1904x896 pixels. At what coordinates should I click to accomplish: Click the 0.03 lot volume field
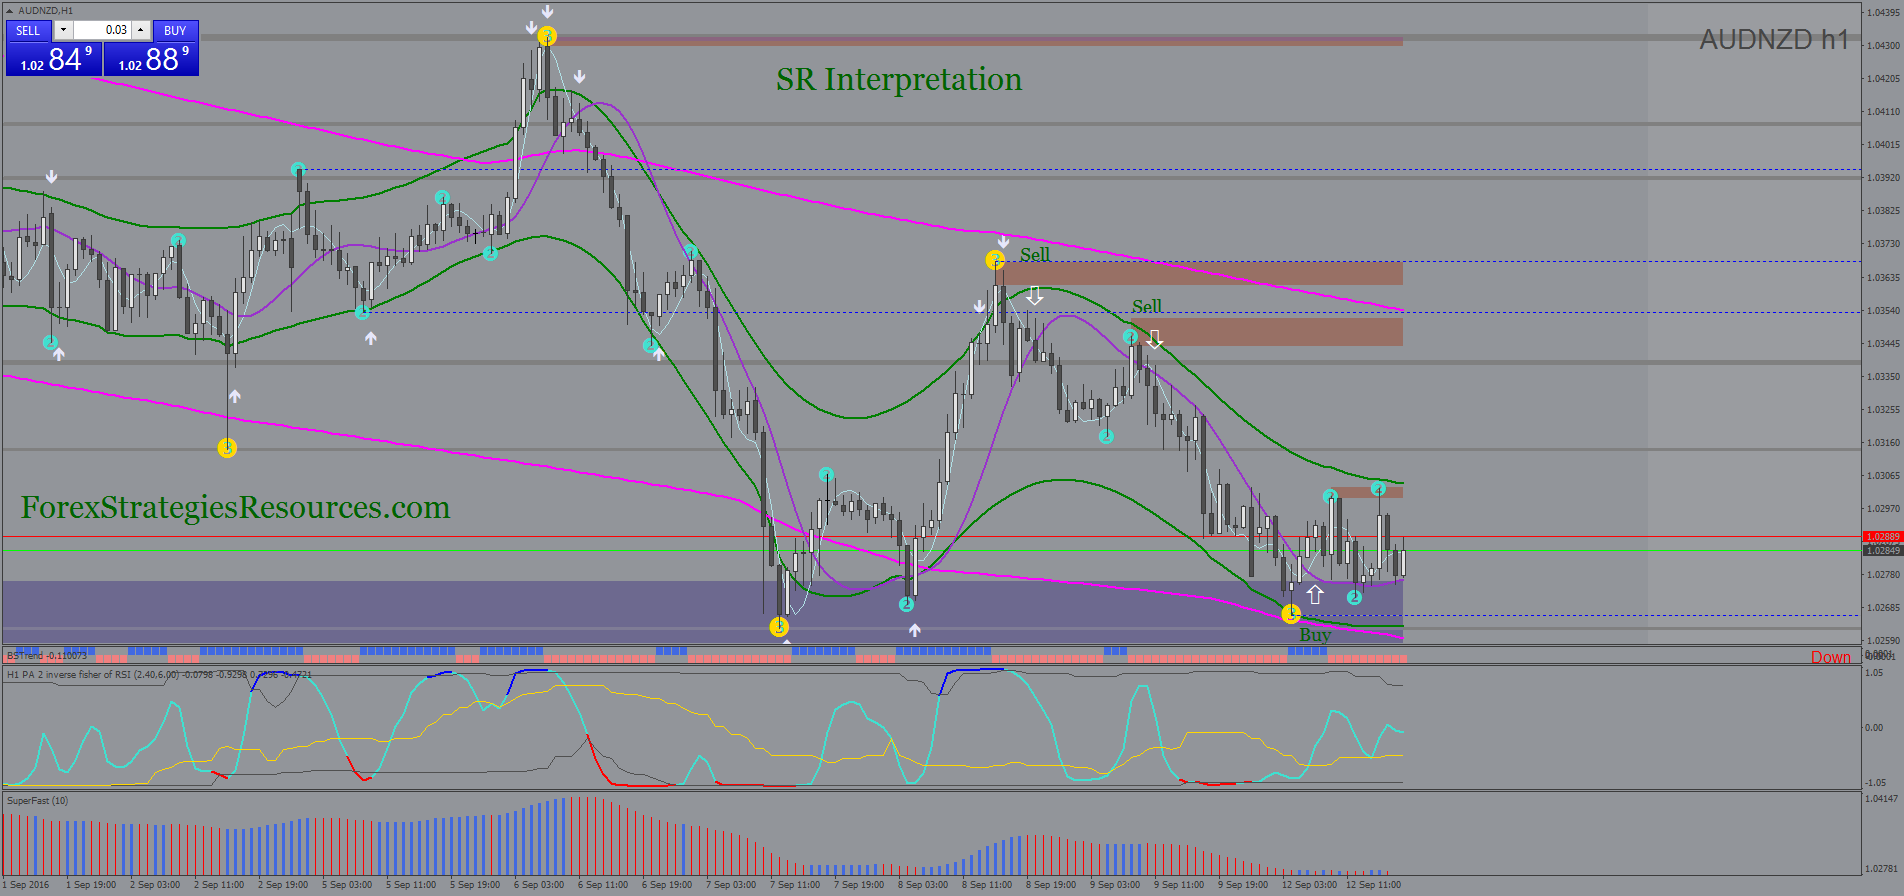pos(102,31)
